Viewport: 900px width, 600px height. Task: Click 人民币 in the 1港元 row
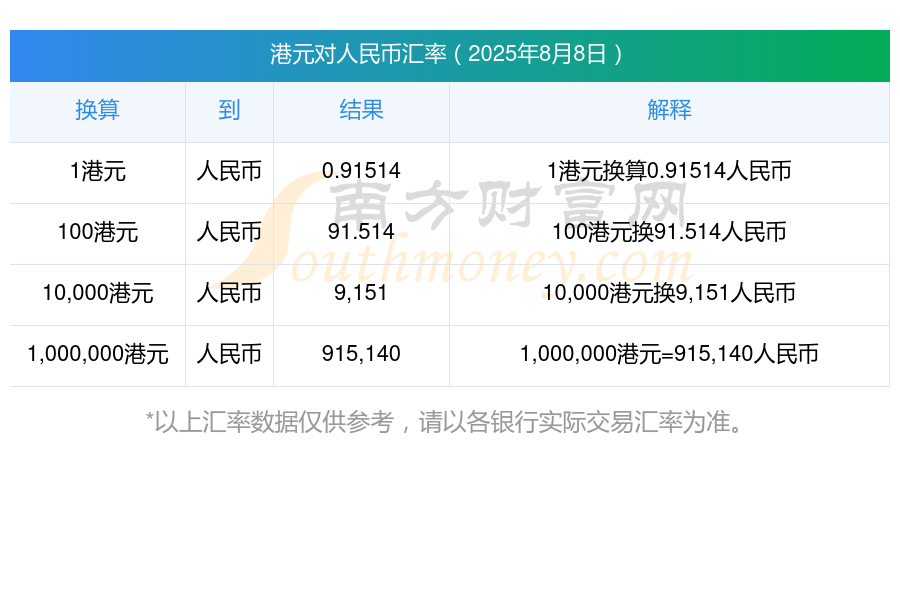point(229,171)
